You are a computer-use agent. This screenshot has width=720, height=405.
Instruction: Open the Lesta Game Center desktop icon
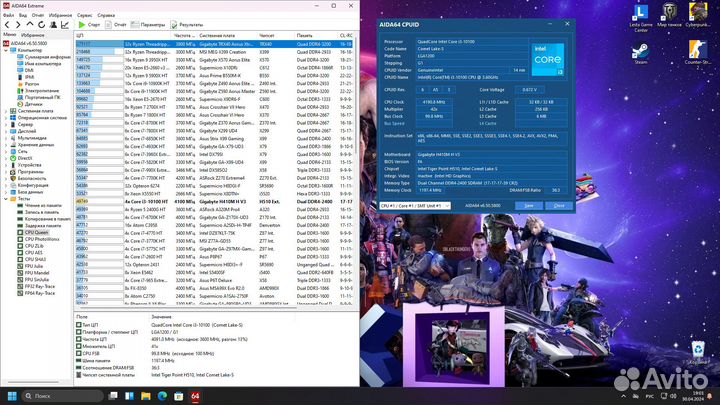tap(641, 18)
